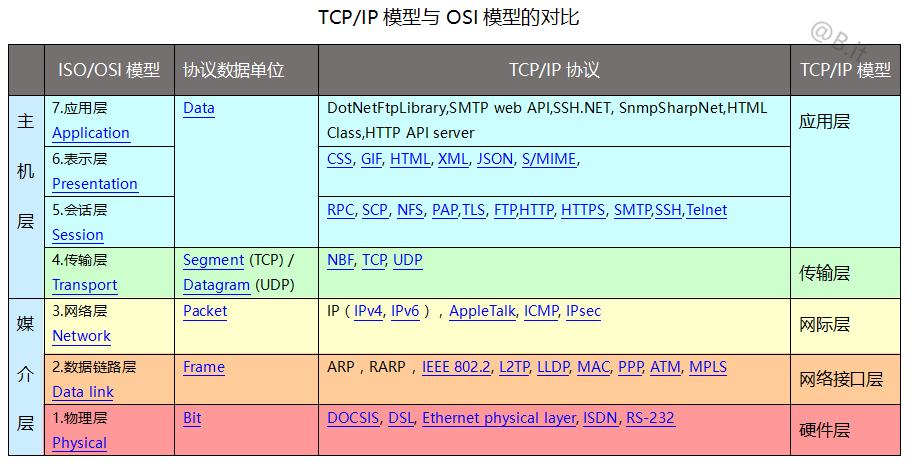Open the Session layer link
911x466 pixels.
coord(78,235)
